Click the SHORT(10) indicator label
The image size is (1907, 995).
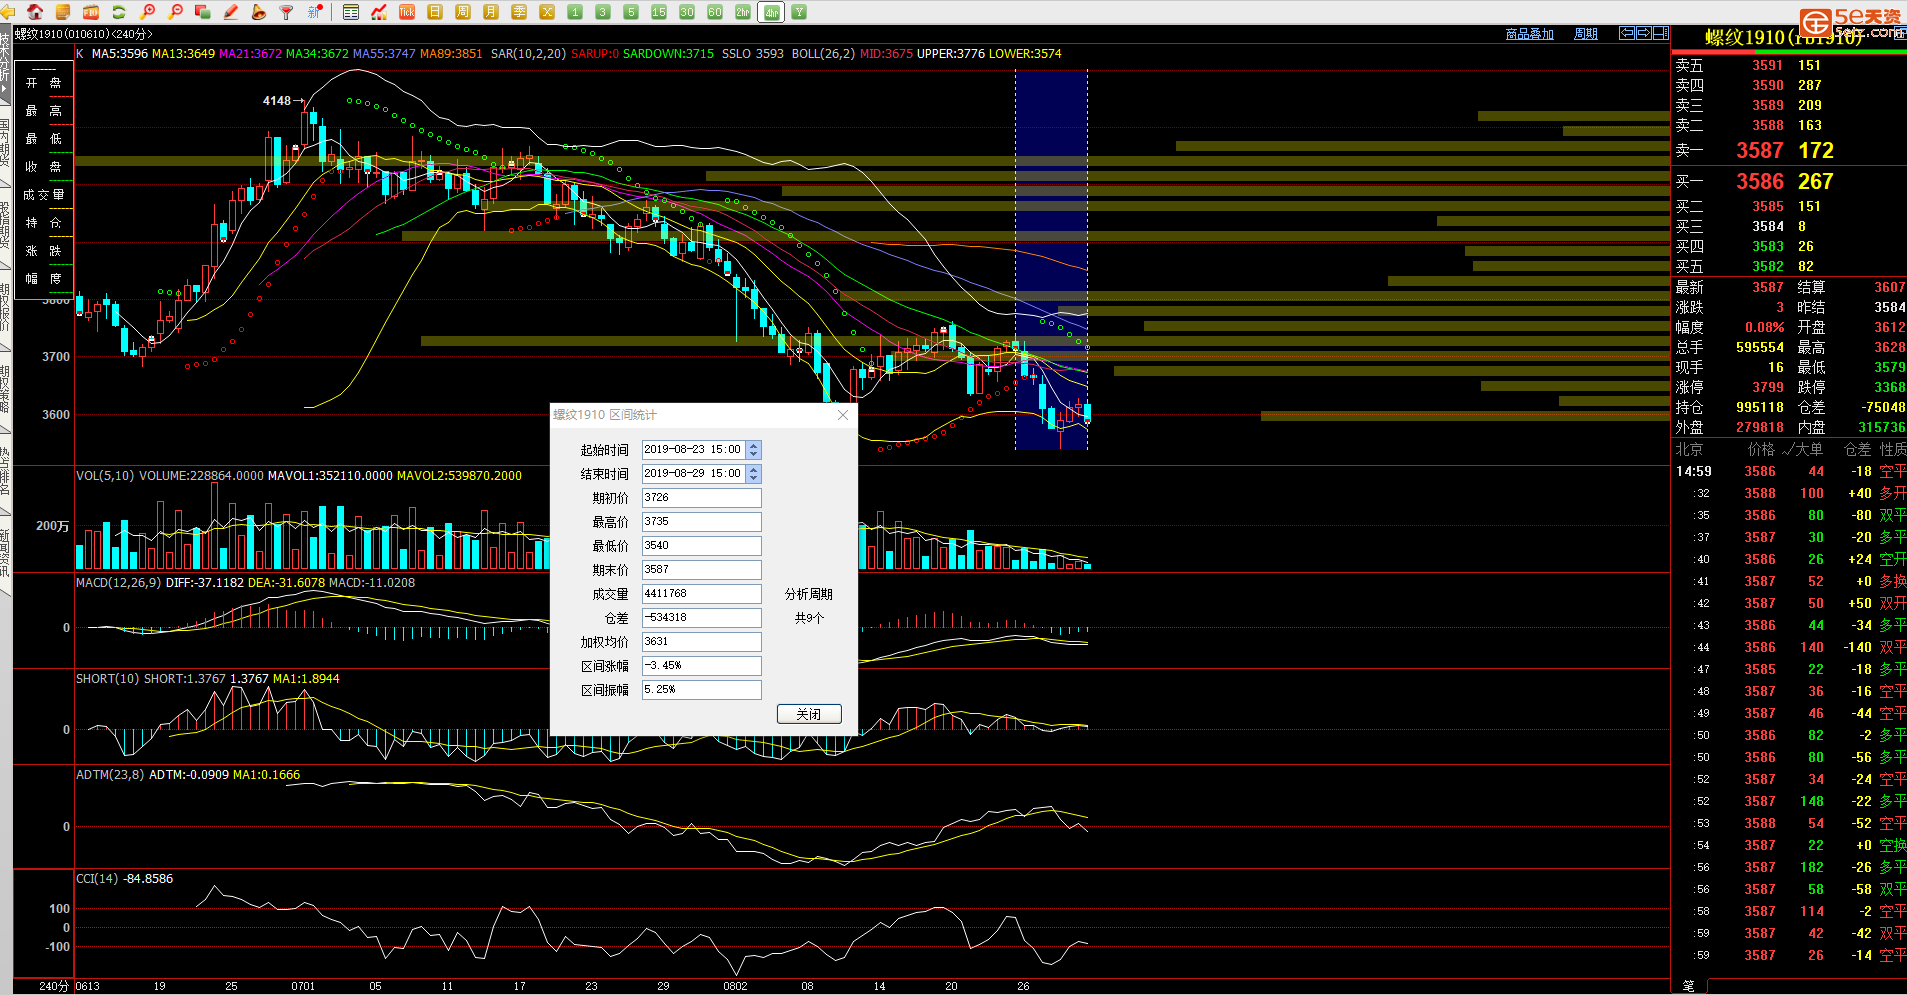[108, 679]
